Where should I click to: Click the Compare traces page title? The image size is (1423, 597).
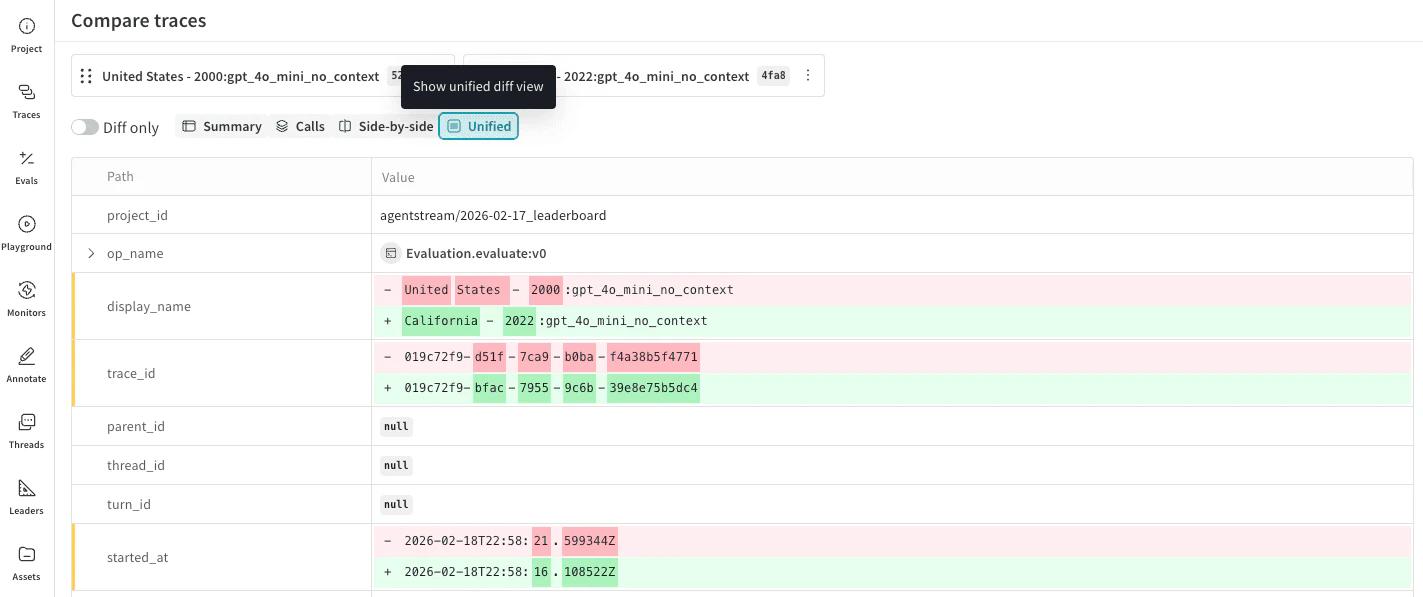click(138, 20)
